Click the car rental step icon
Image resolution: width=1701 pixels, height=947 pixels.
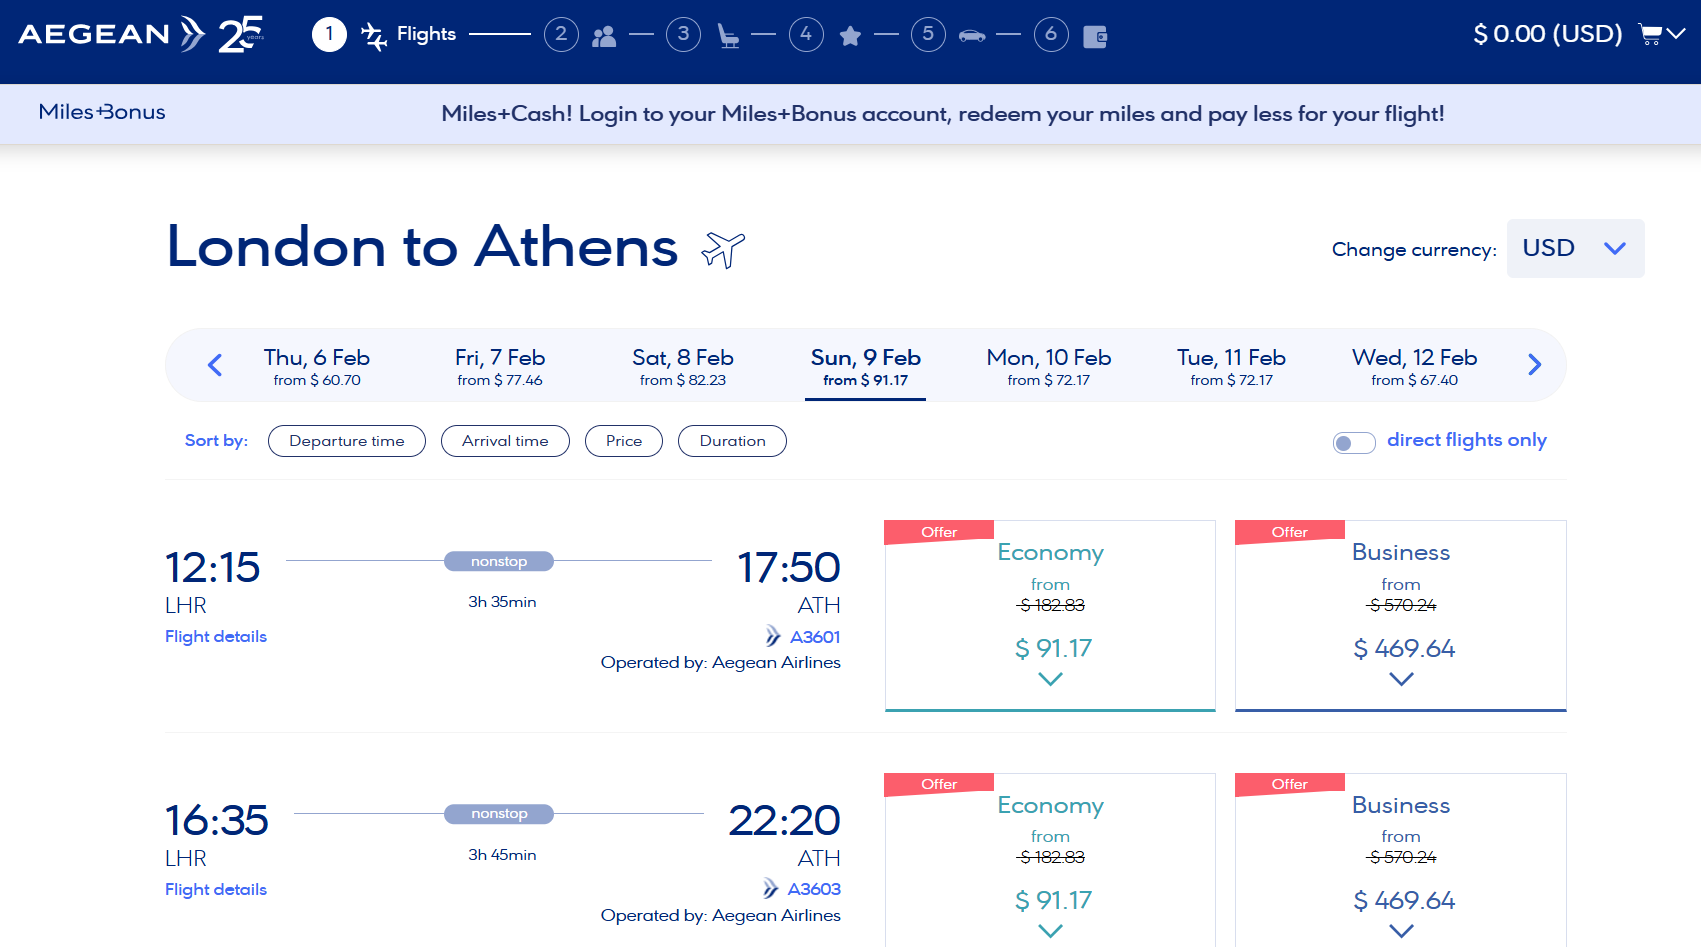point(972,36)
